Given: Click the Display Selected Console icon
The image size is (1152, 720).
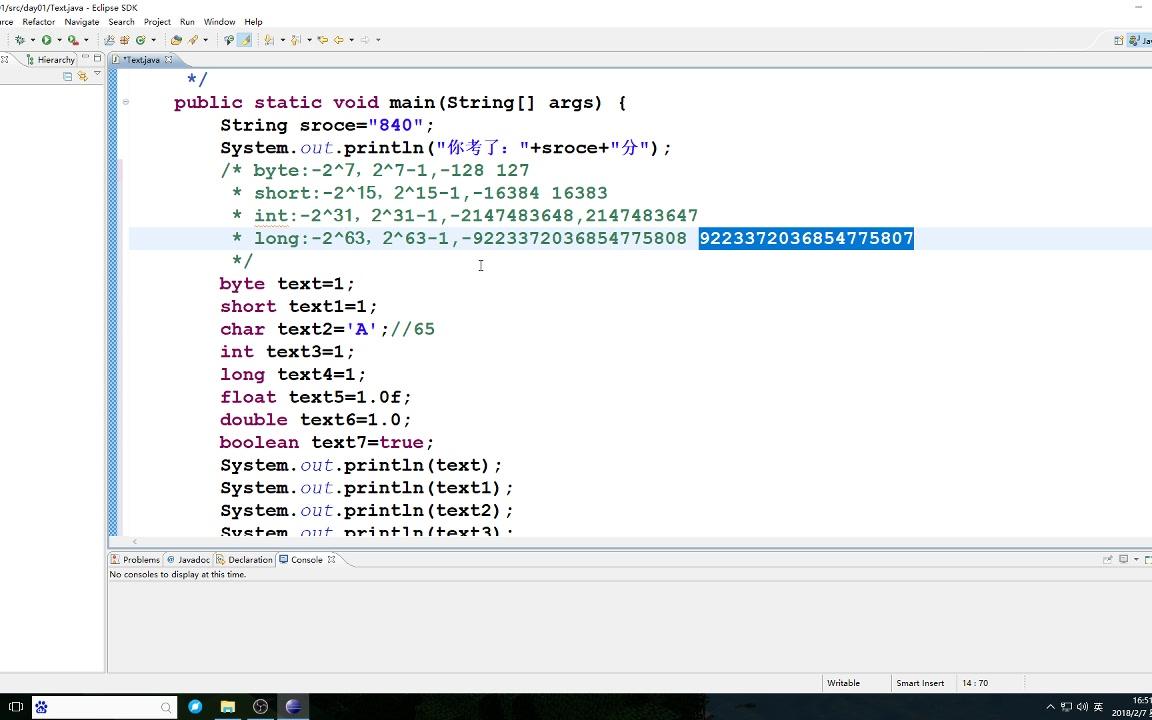Looking at the screenshot, I should (1123, 560).
